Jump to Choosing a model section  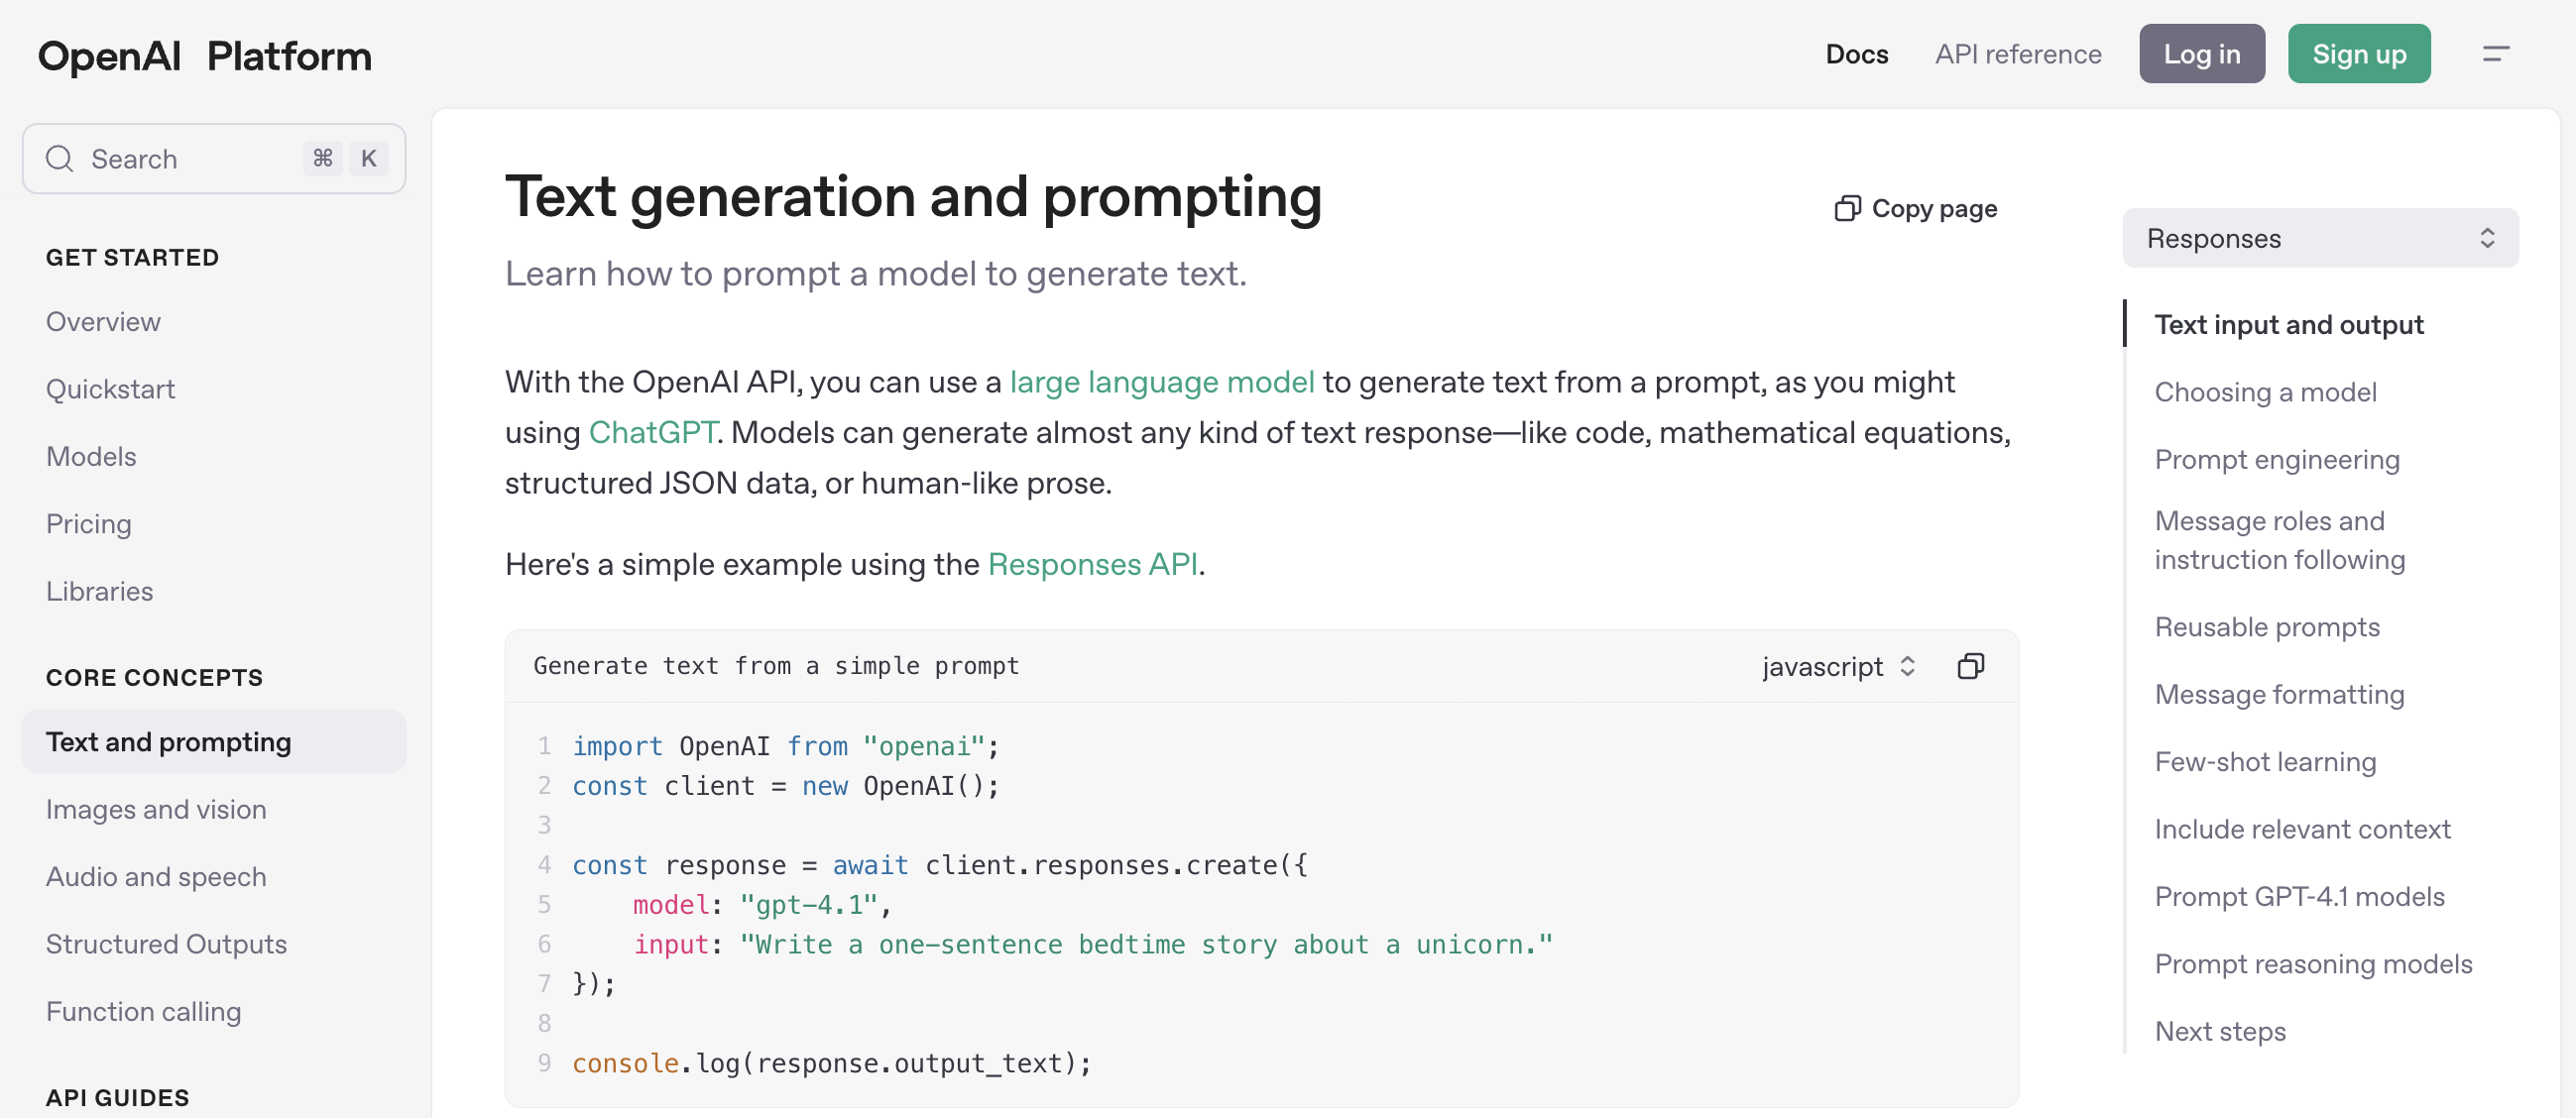(2265, 392)
